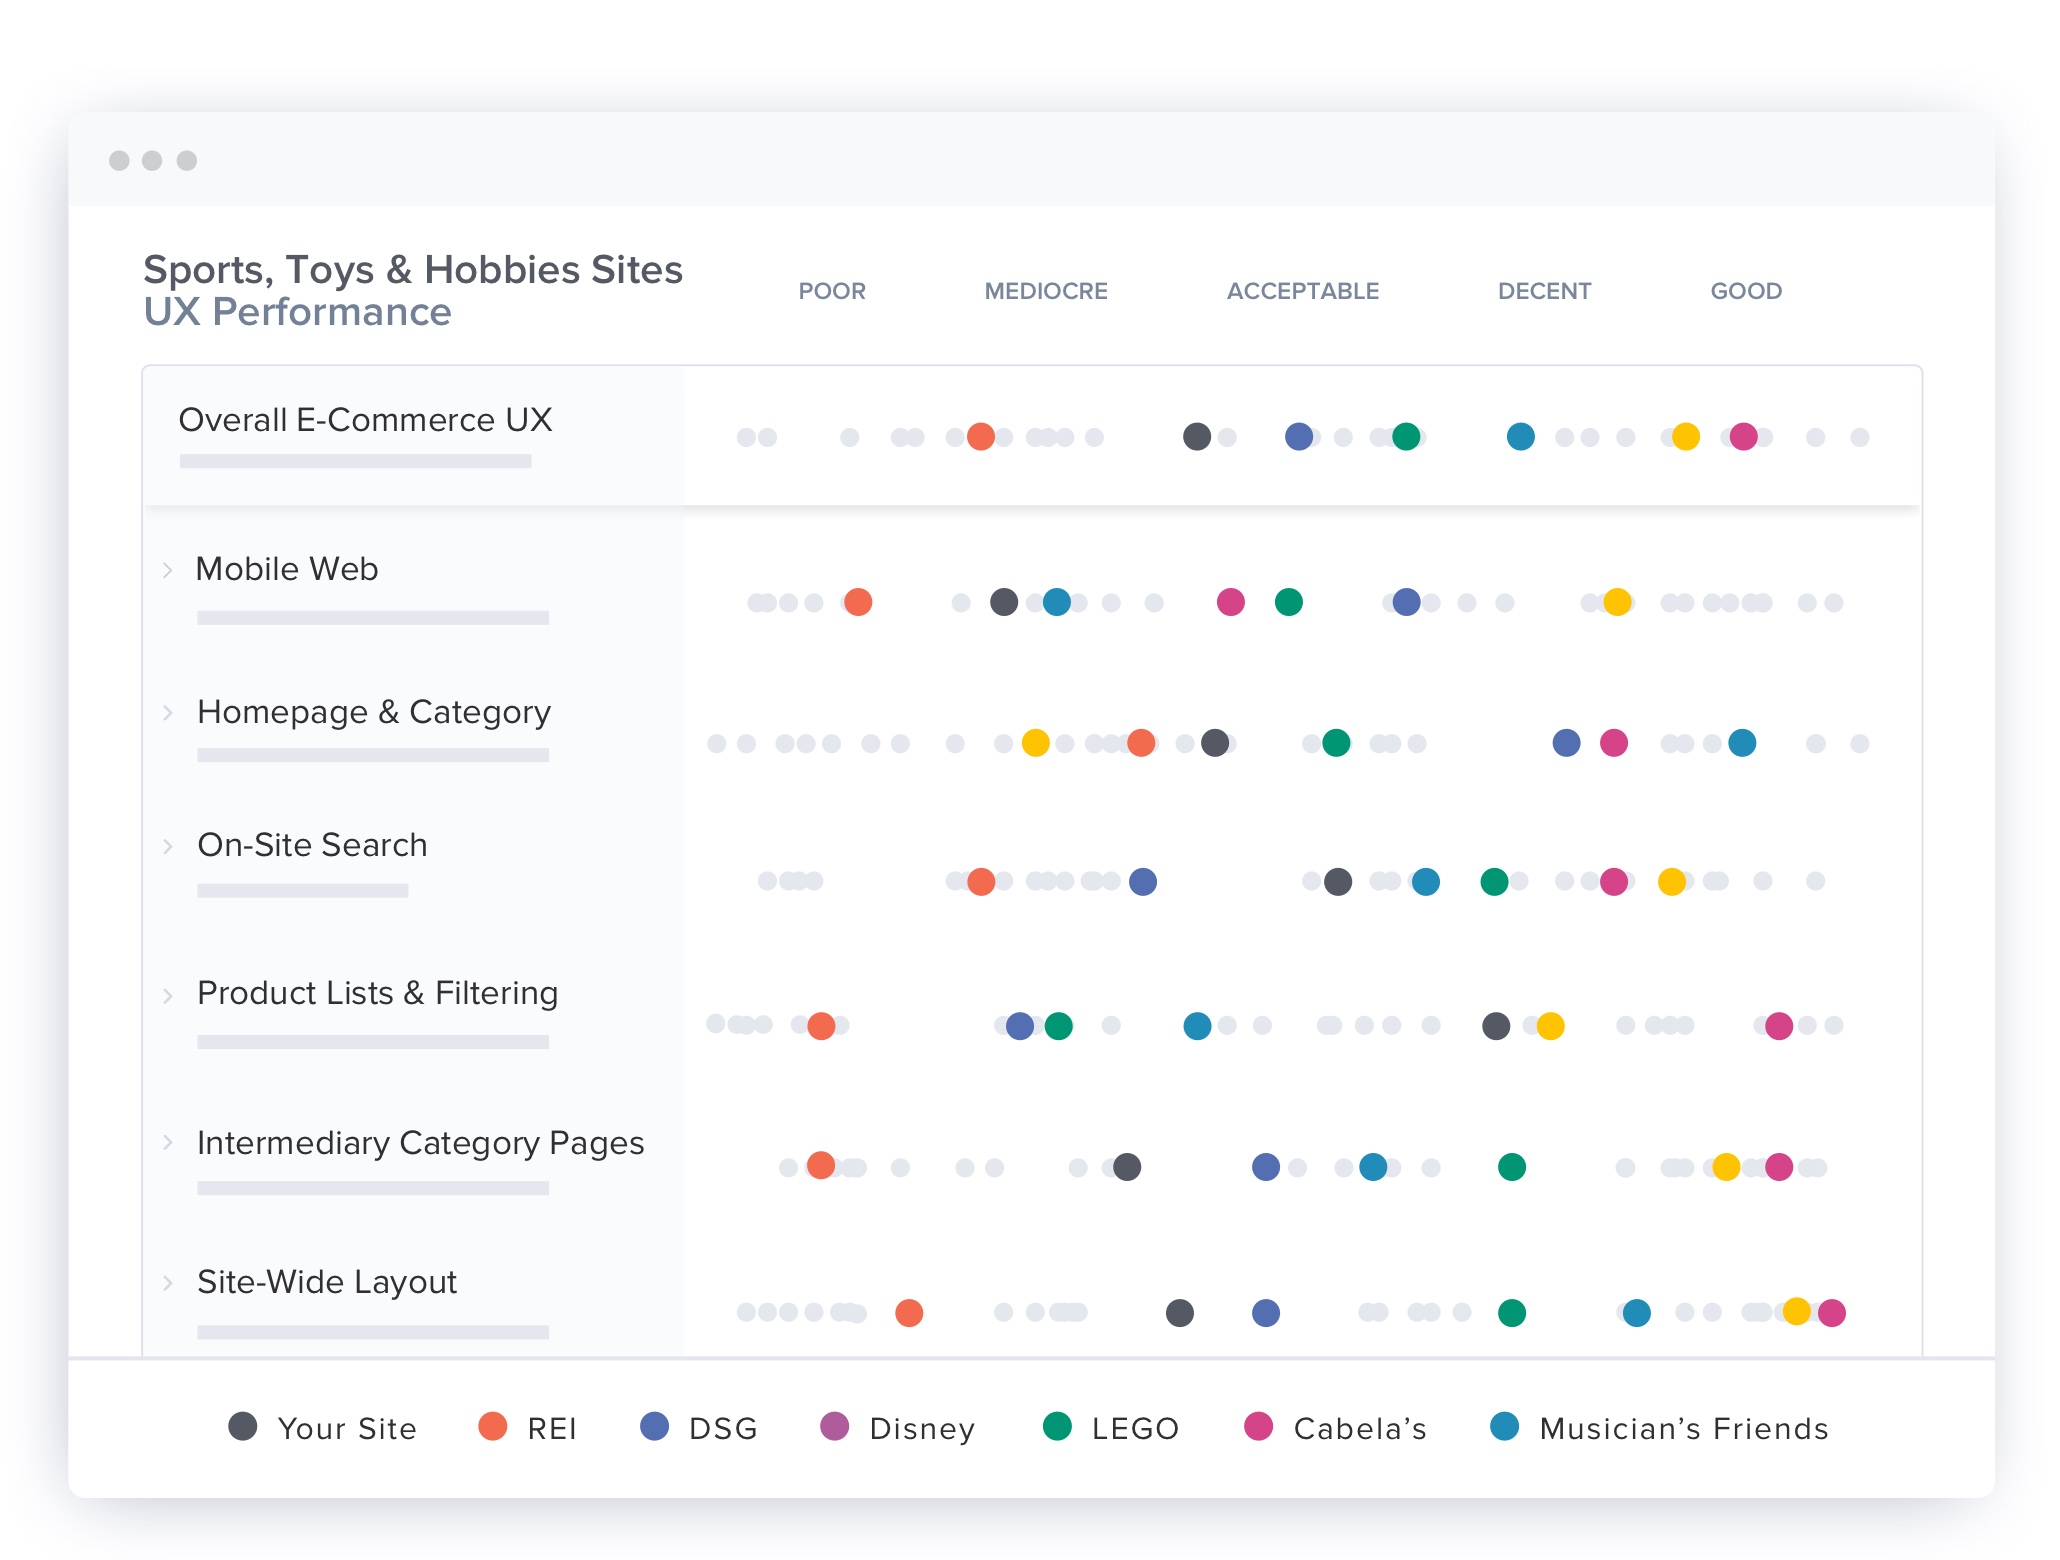The image size is (2060, 1560).
Task: Click the MEDIOCRE column header
Action: (x=1046, y=291)
